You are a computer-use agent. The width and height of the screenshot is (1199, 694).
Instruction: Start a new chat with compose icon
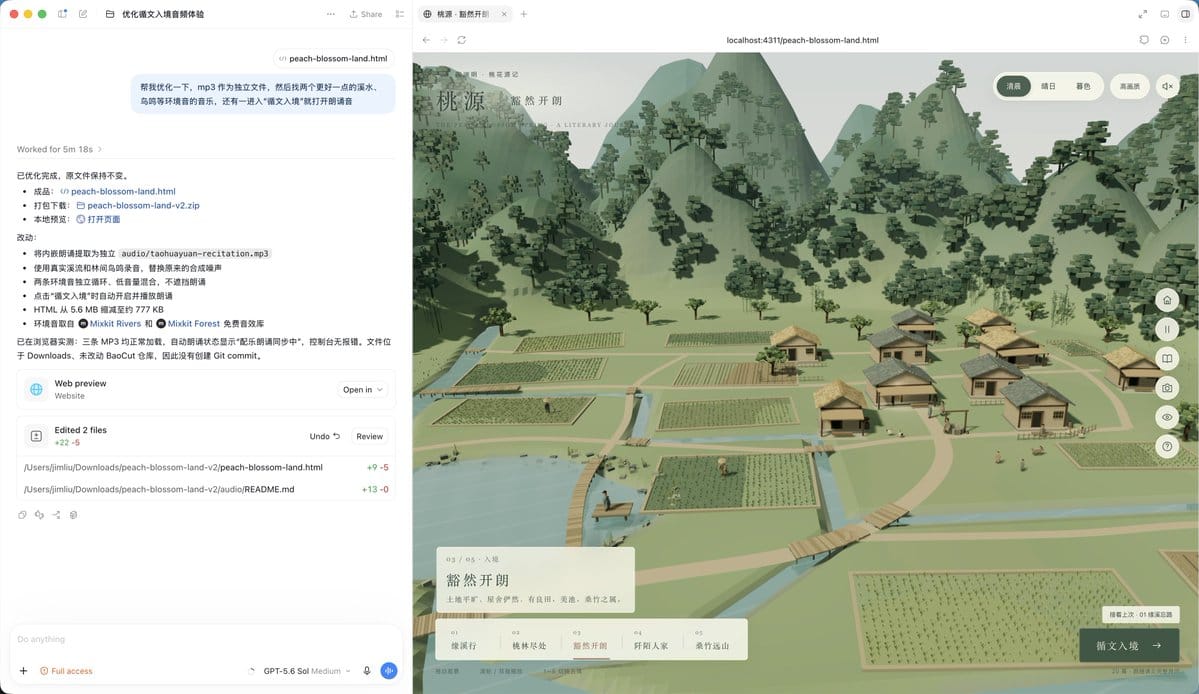tap(83, 14)
